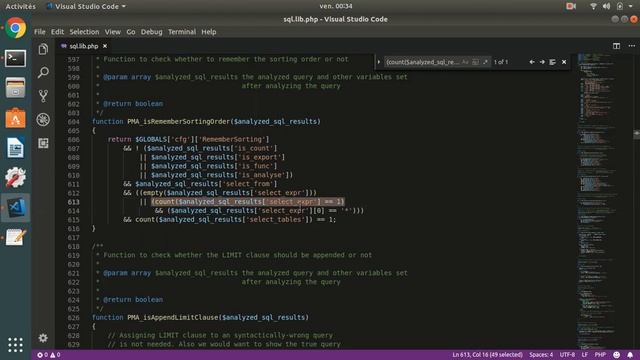The image size is (640, 360).
Task: Click line number 613 in the gutter
Action: click(x=73, y=202)
